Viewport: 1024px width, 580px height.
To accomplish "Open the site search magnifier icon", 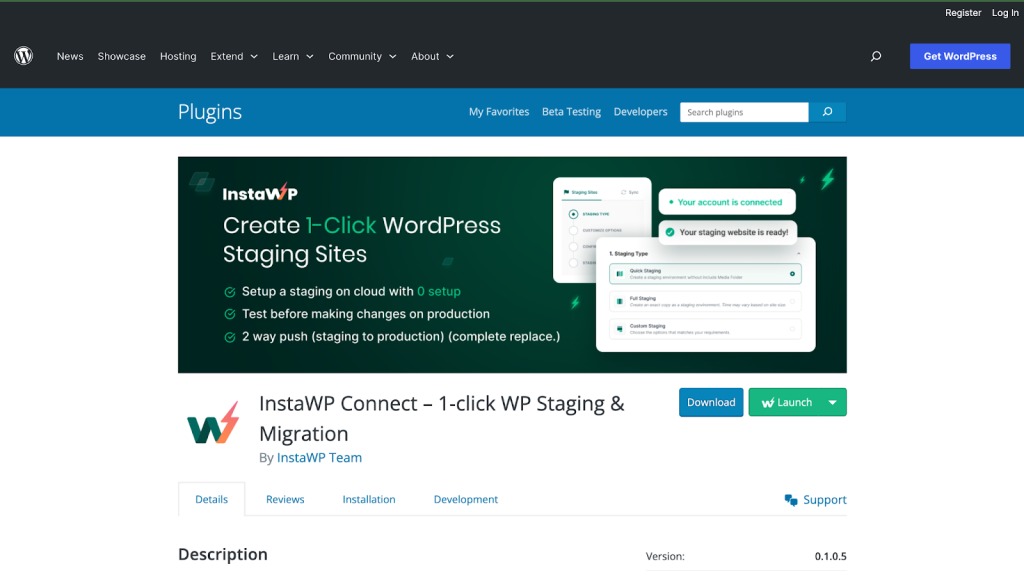I will tap(876, 56).
